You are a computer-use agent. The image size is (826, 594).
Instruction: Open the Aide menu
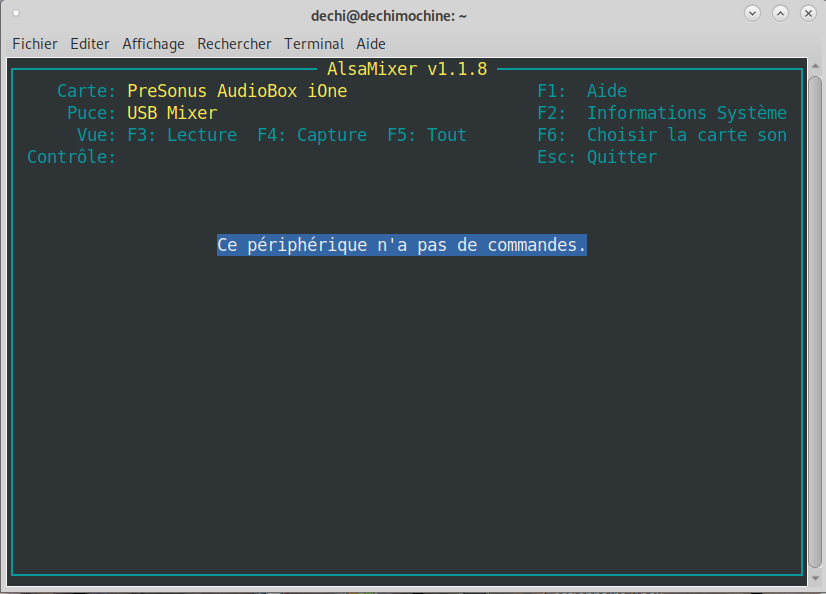[x=371, y=44]
